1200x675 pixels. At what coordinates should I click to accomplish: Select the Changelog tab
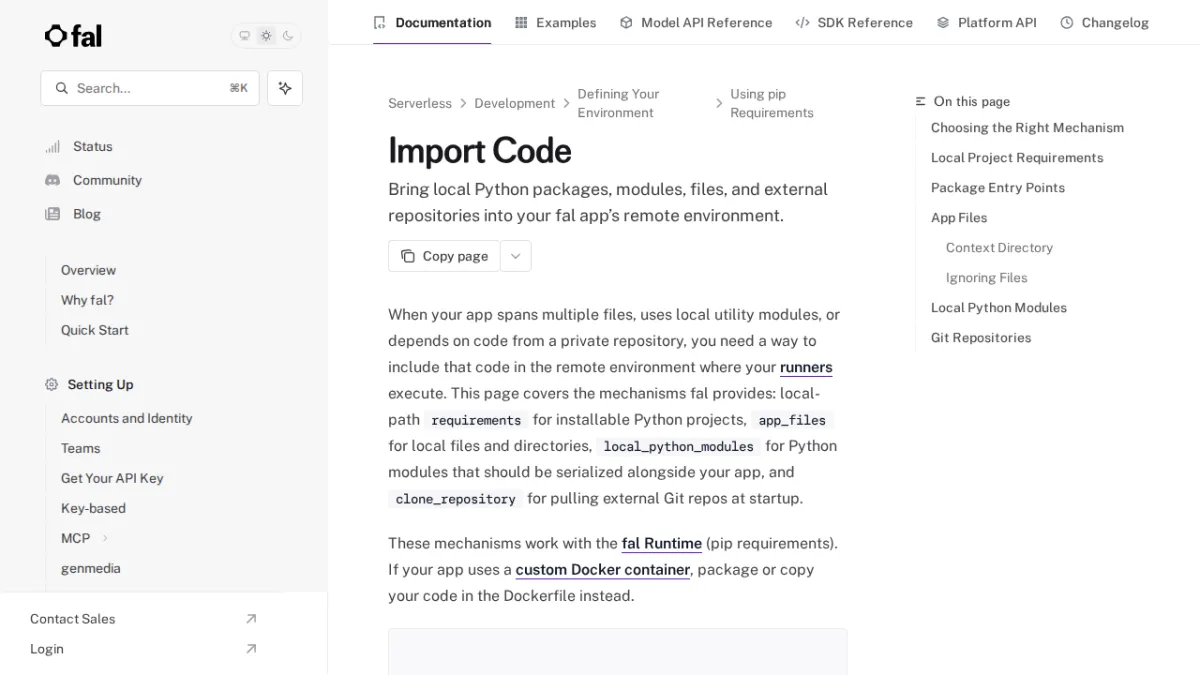point(1104,22)
